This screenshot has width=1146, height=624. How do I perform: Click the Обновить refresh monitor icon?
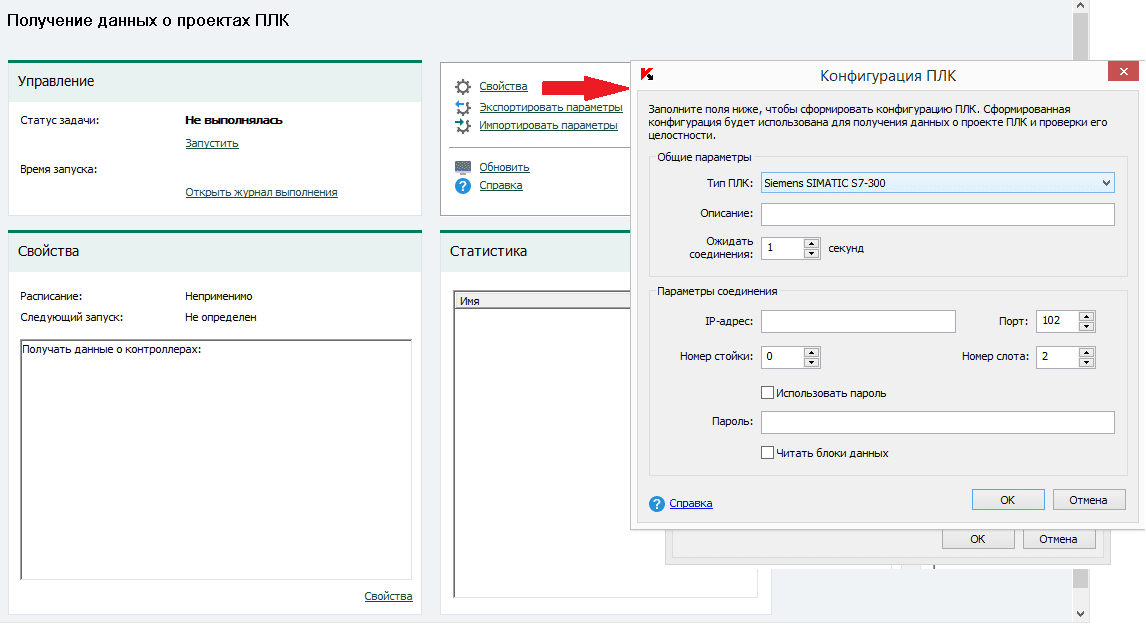tap(463, 167)
